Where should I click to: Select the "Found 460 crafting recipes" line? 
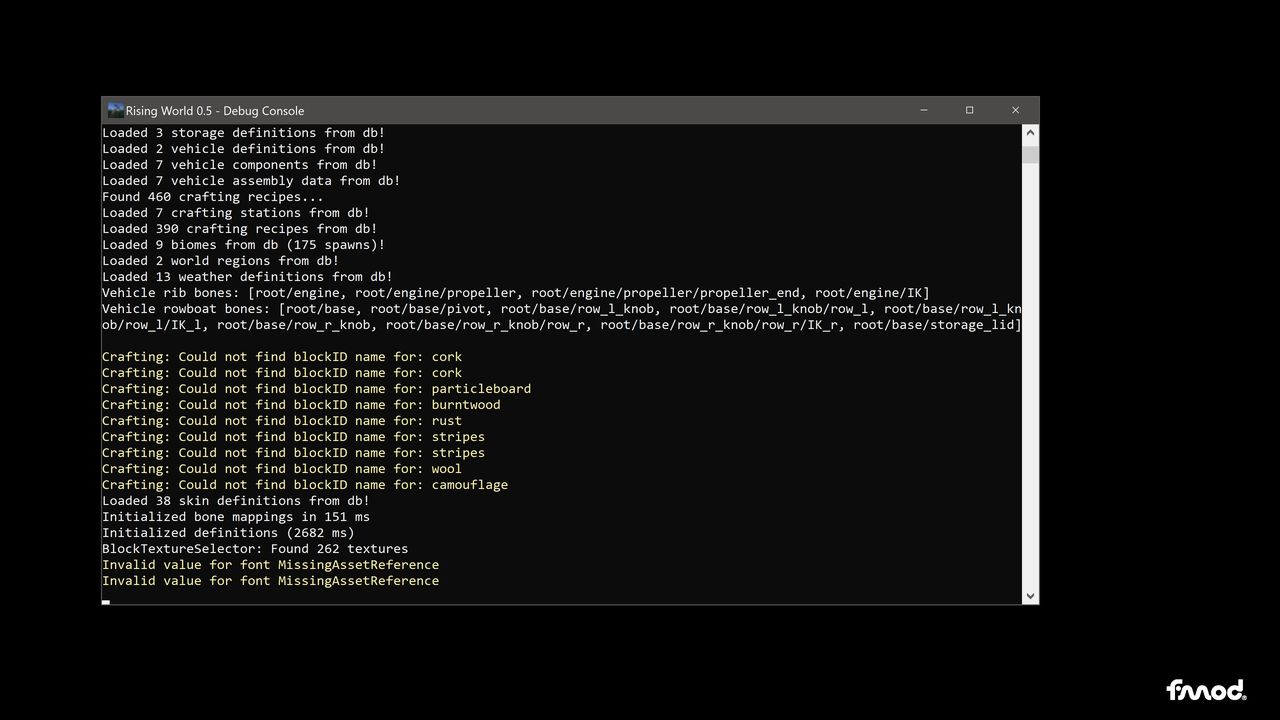212,197
